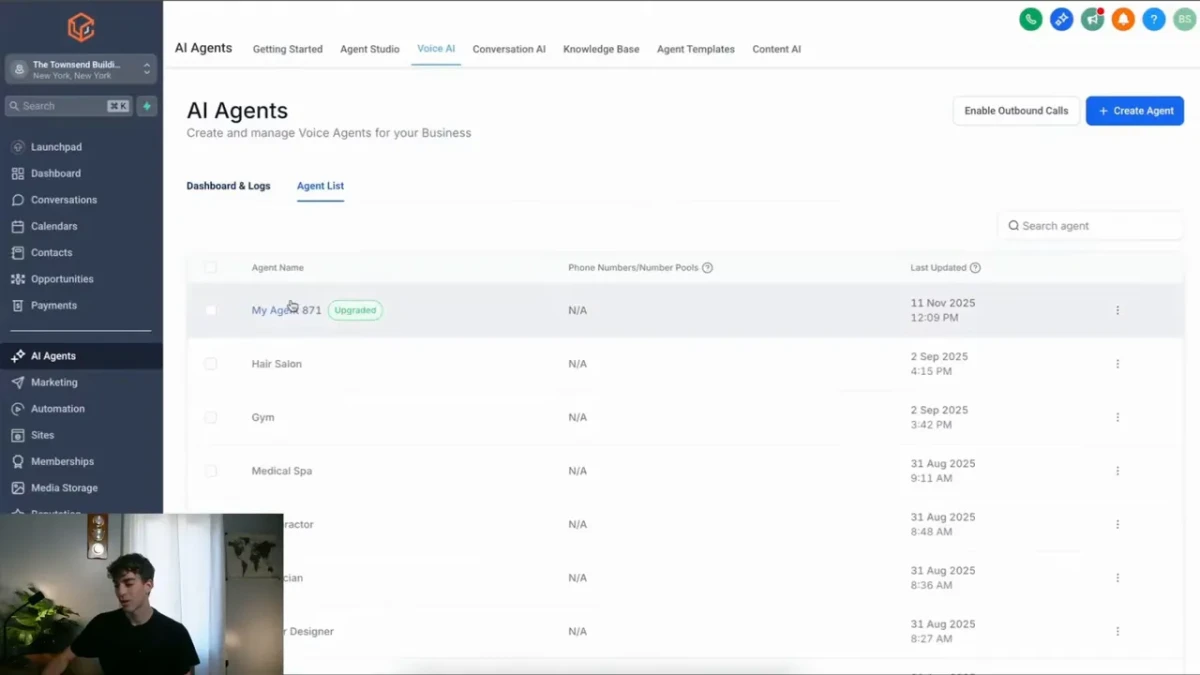The height and width of the screenshot is (675, 1200).
Task: Click the Opportunities sidebar icon
Action: pyautogui.click(x=18, y=279)
